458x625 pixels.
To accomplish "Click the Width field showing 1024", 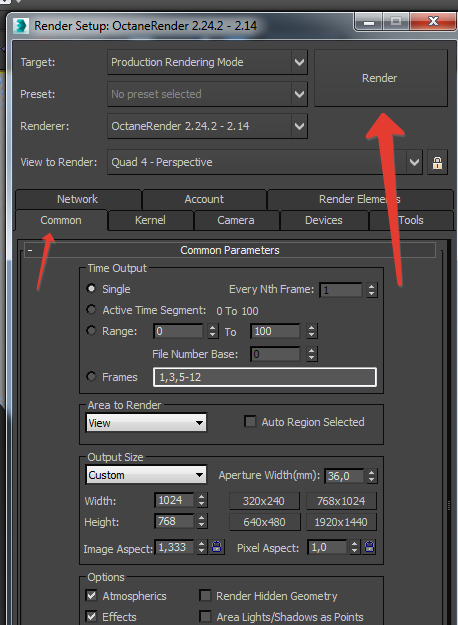I will tap(175, 500).
